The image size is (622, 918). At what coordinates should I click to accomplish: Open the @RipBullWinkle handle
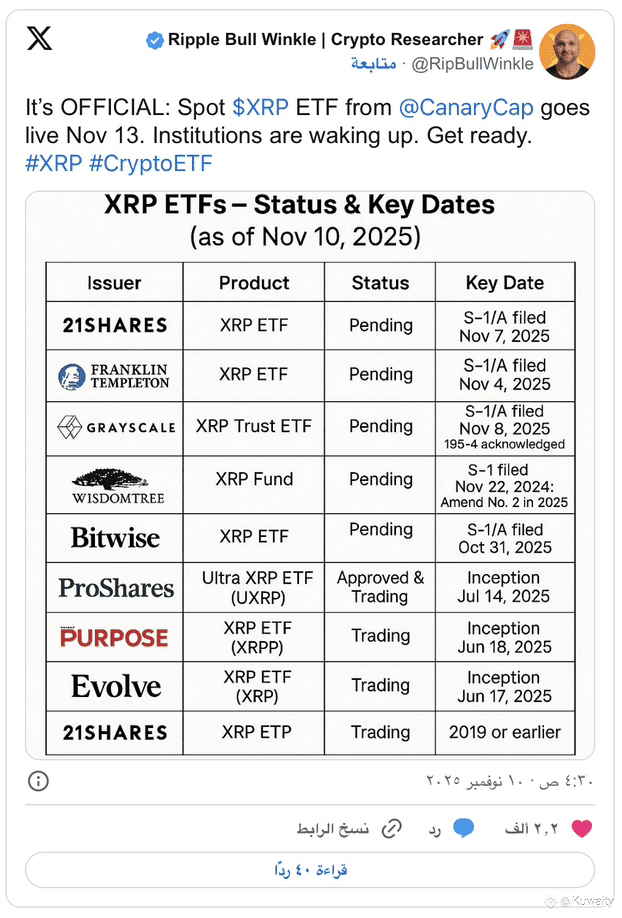pos(473,64)
